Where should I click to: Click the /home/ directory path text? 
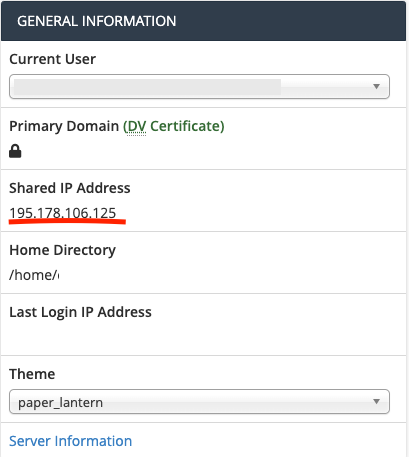tap(34, 275)
